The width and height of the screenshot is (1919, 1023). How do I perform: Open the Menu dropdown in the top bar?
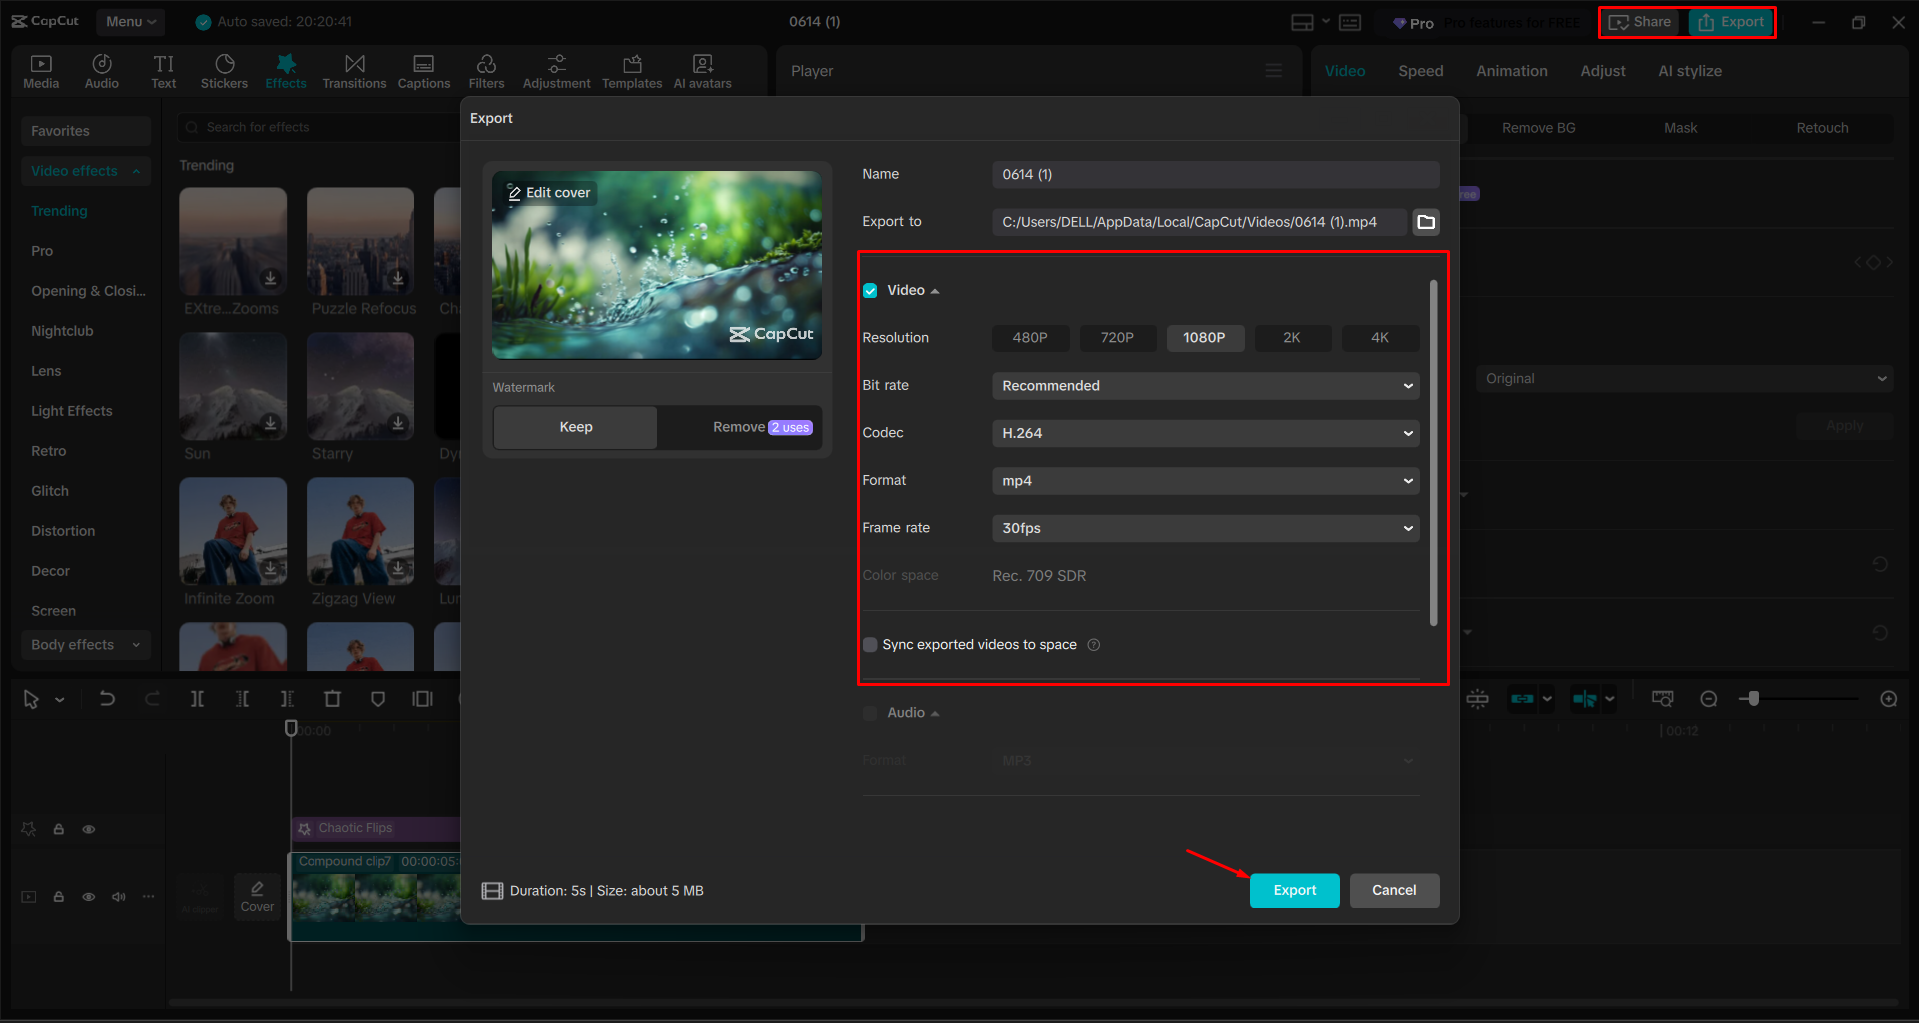point(130,21)
